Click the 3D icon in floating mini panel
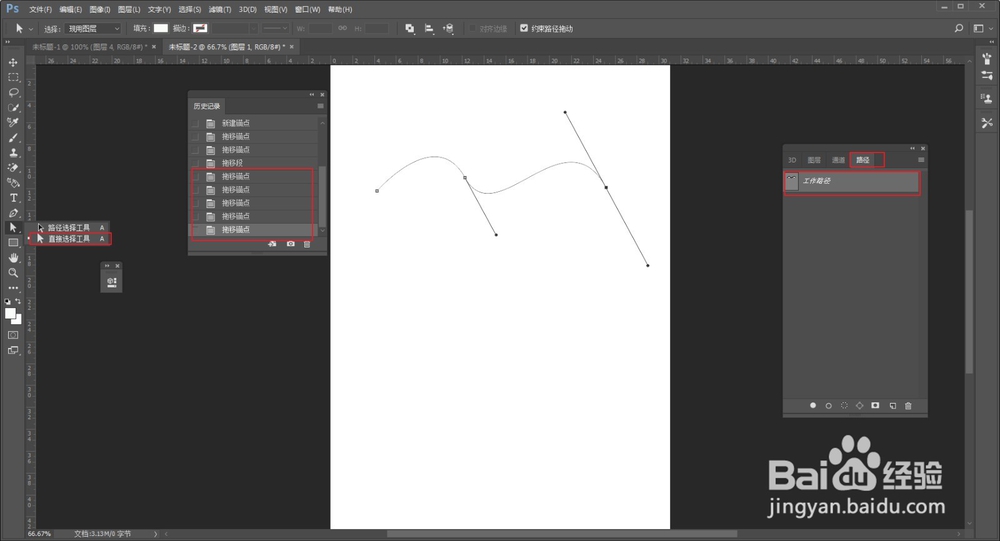Screen dimensions: 1000x541 (x=112, y=282)
